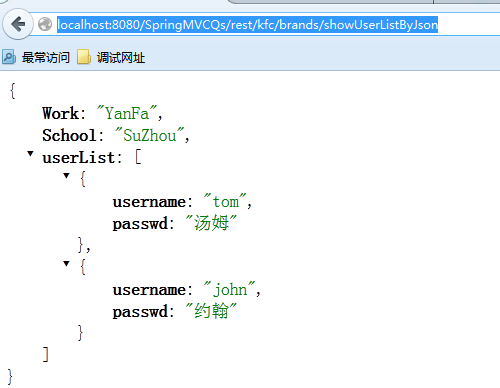Click the "汤姆" passwd value
Screen dimensions: 500x388
coord(211,223)
